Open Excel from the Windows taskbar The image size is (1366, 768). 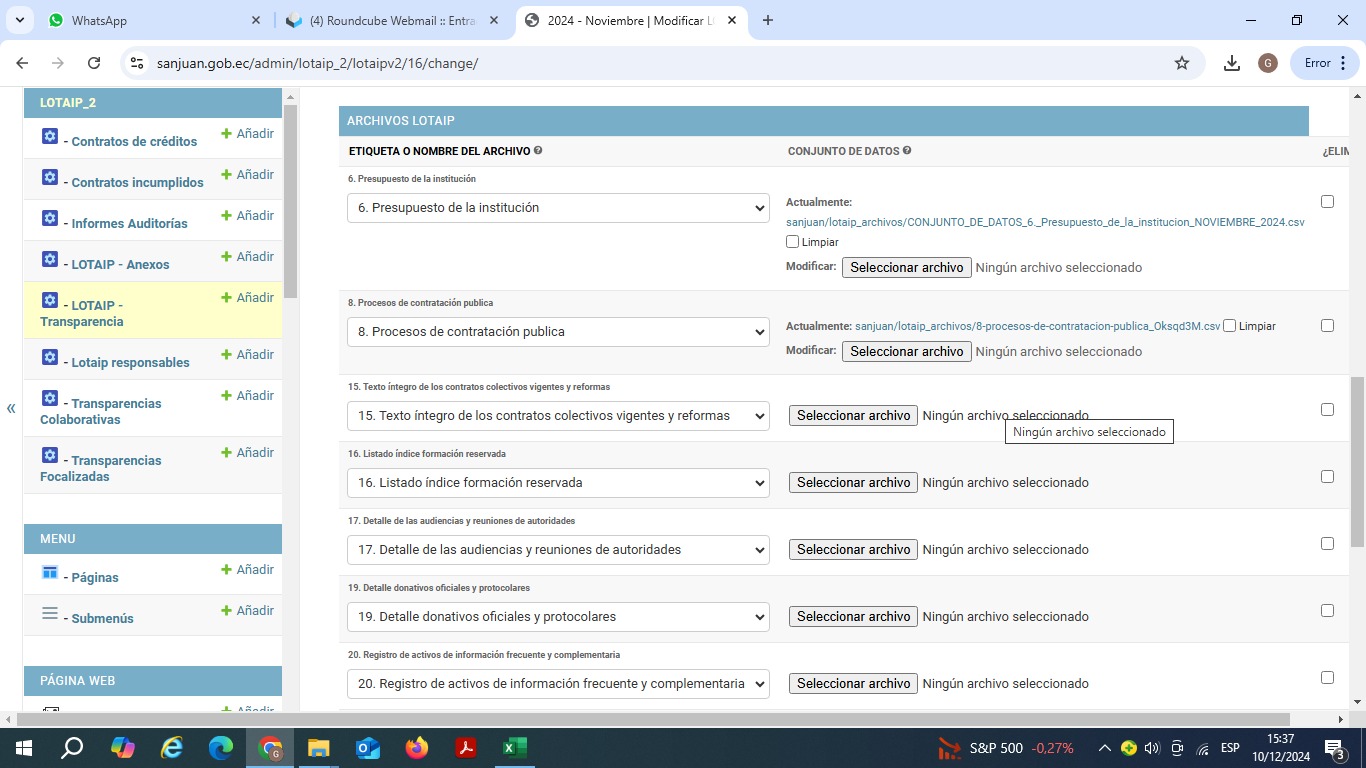coord(514,748)
